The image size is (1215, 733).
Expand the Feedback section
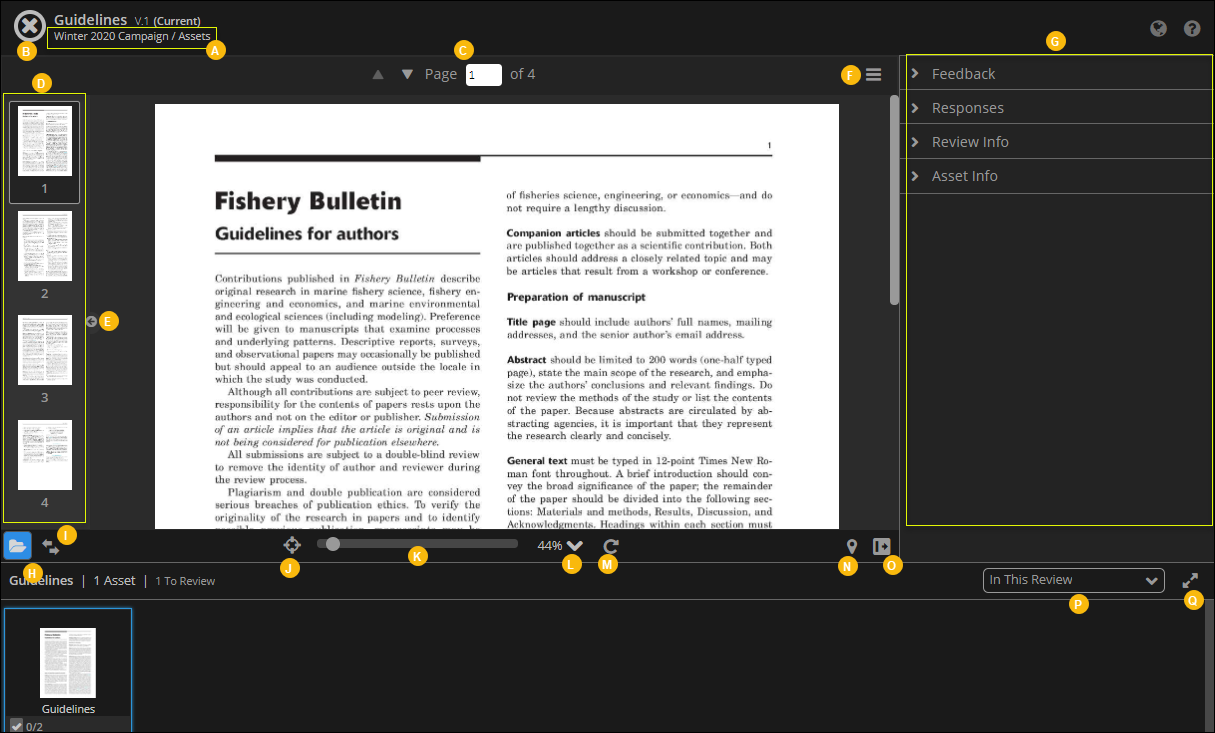coord(963,74)
